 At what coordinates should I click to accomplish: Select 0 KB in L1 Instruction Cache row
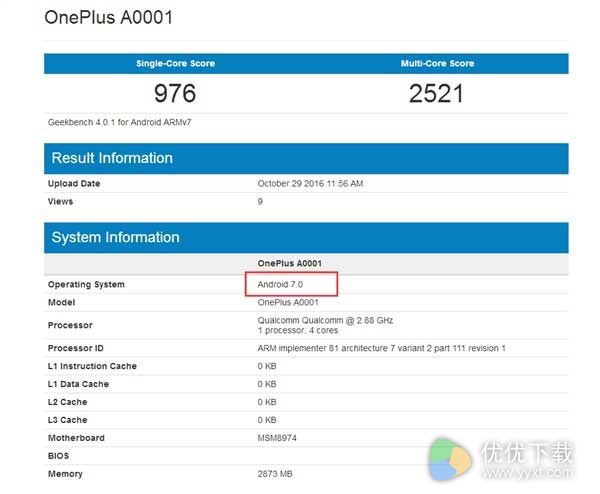(267, 366)
